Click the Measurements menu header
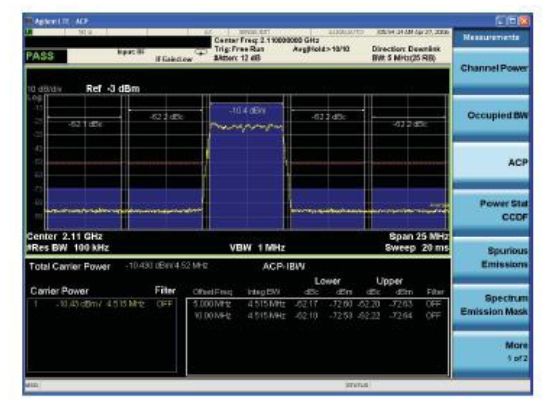 click(x=491, y=38)
